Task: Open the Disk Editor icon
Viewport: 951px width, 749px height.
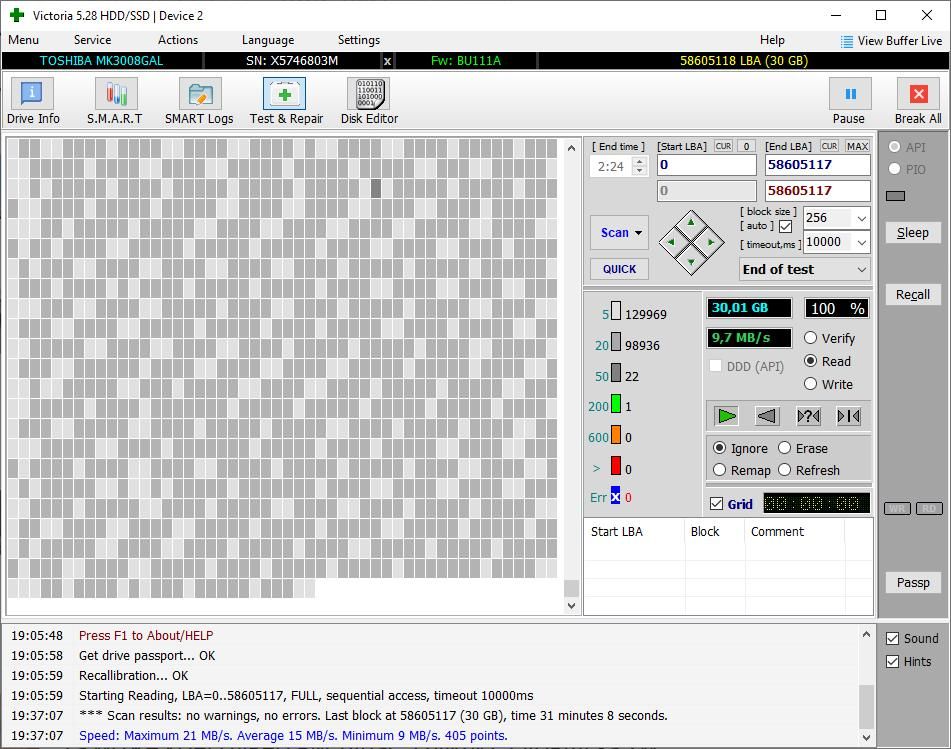Action: pos(369,95)
